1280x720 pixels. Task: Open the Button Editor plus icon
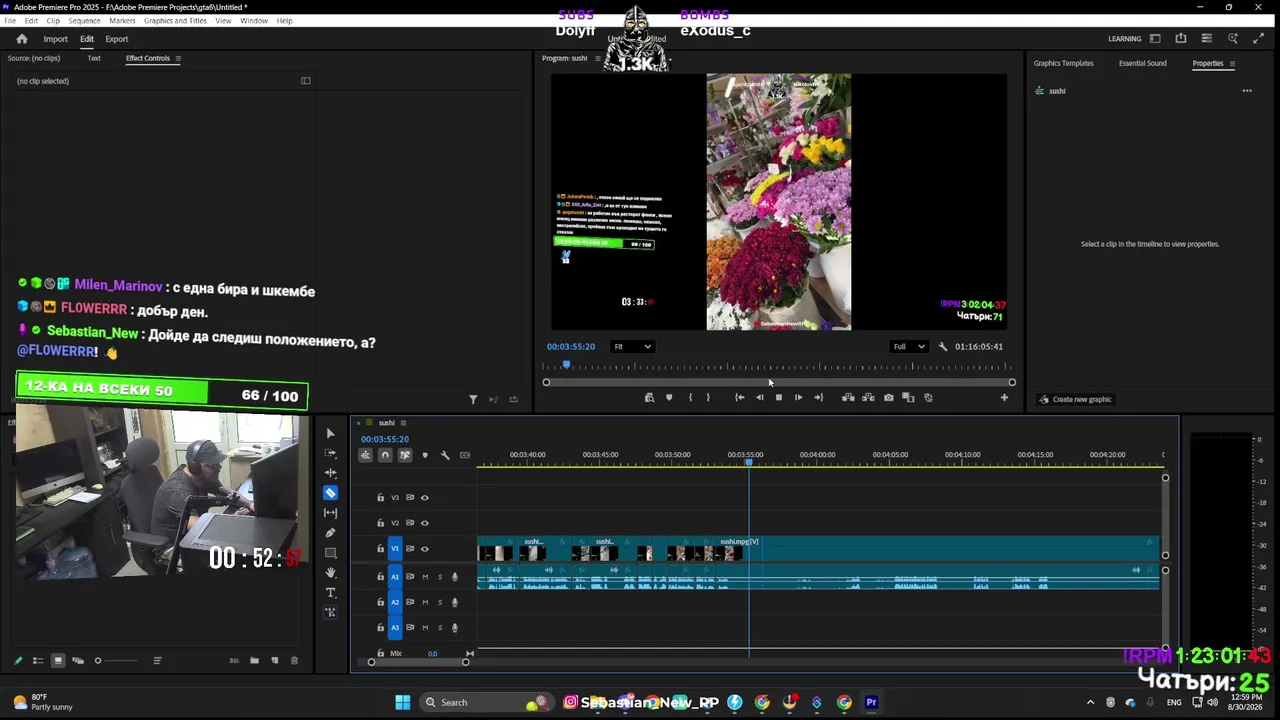pyautogui.click(x=1004, y=398)
